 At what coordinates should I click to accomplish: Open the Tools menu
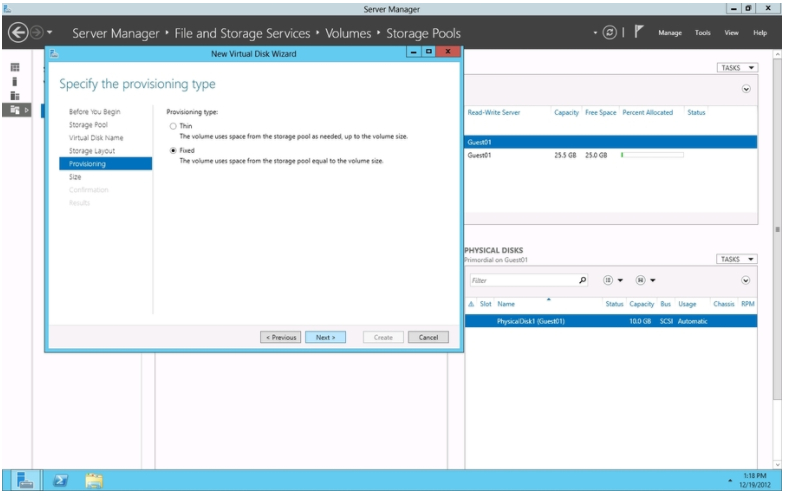[x=702, y=33]
